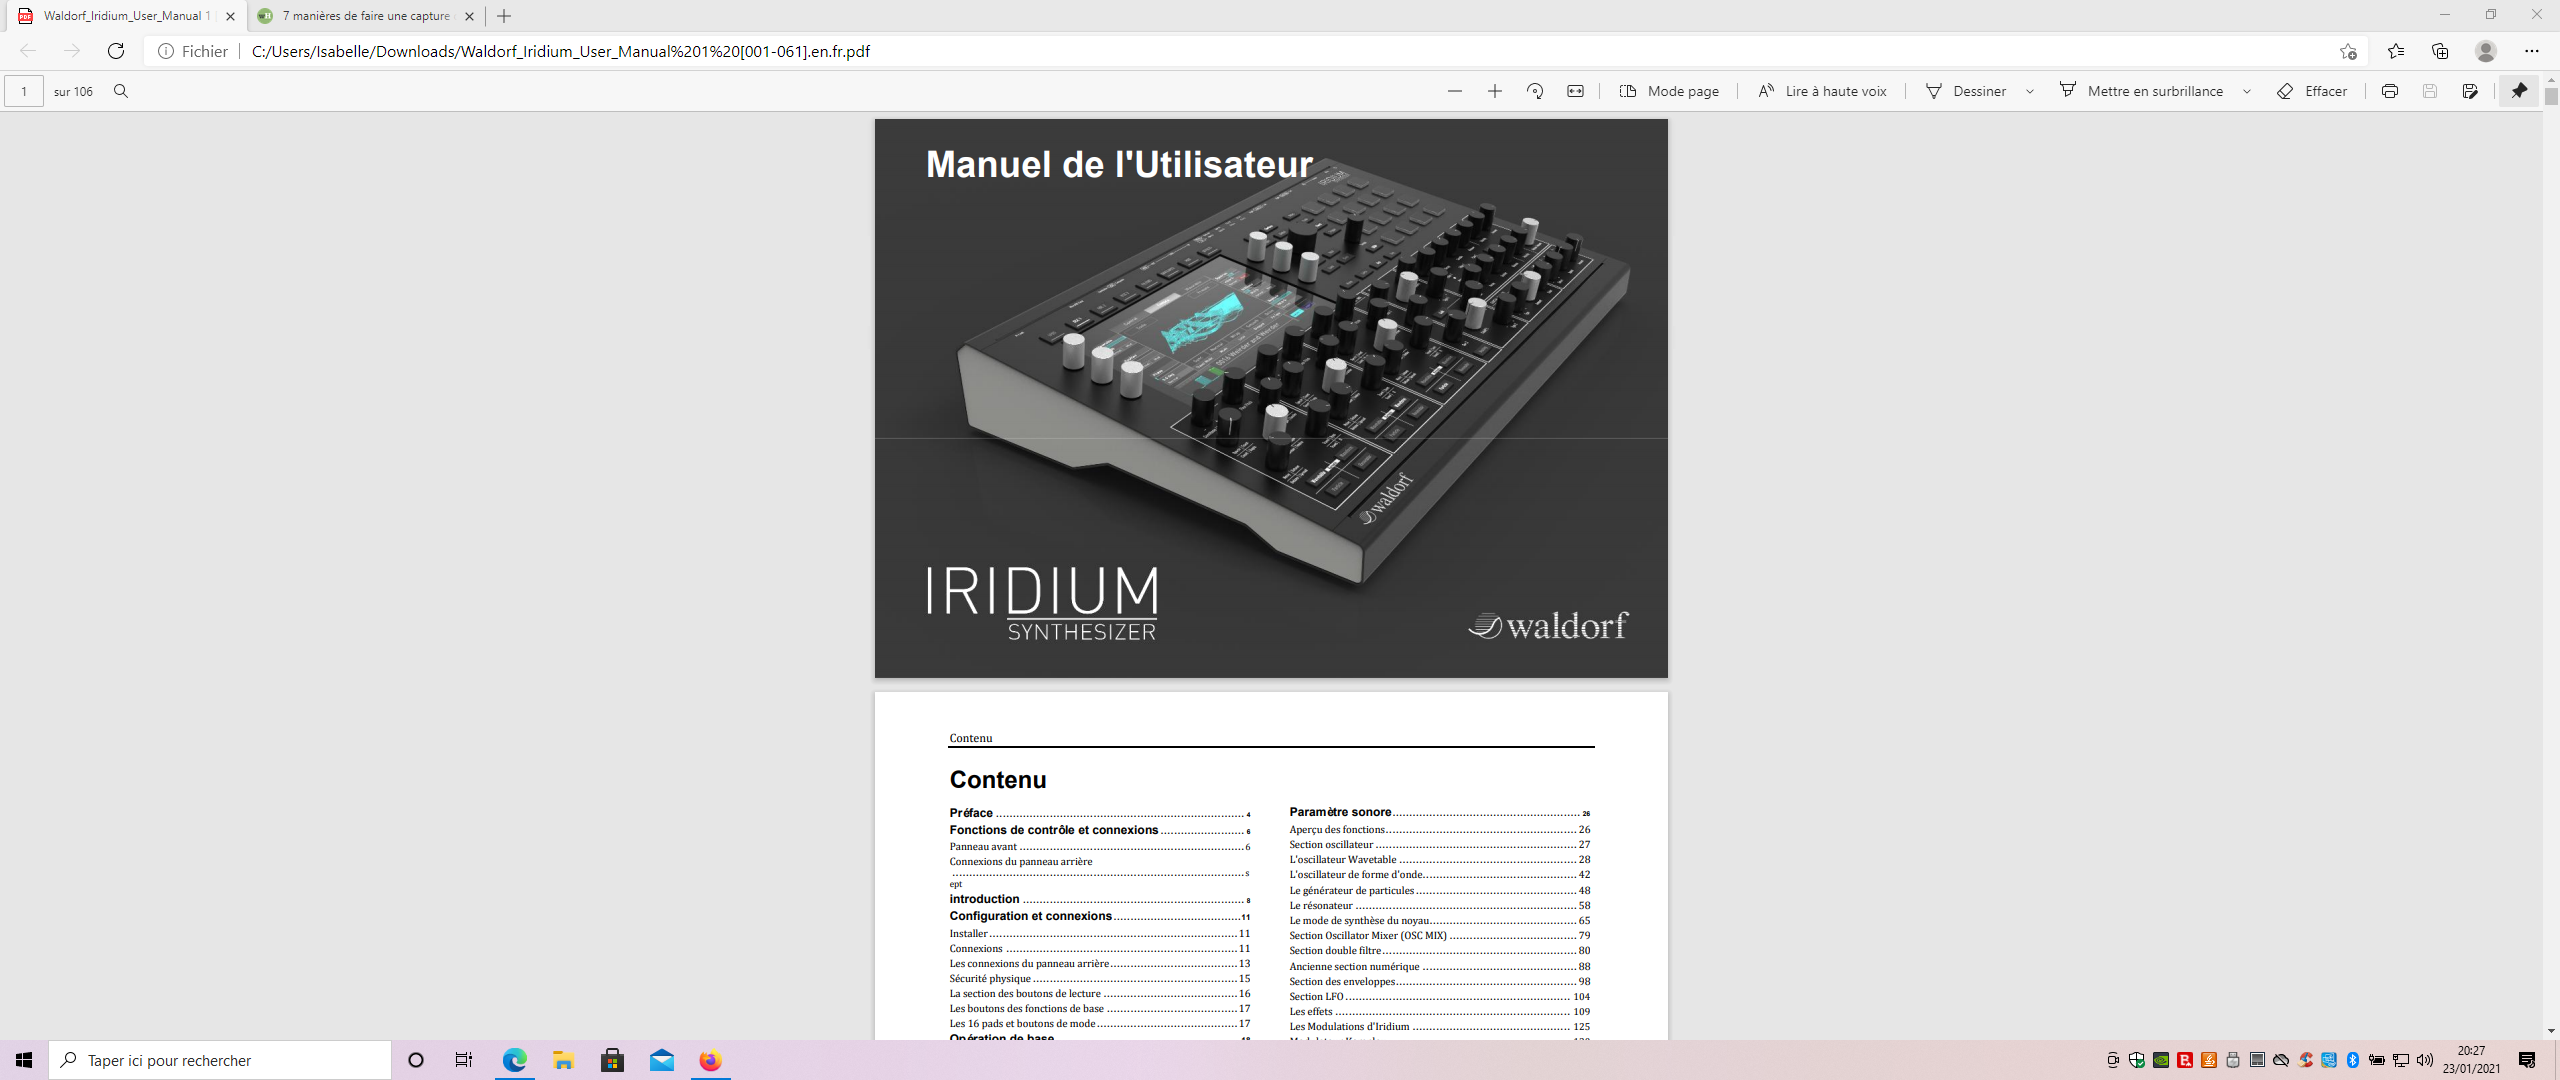Click Section LFO contents entry
This screenshot has width=2560, height=1080.
tap(1440, 997)
